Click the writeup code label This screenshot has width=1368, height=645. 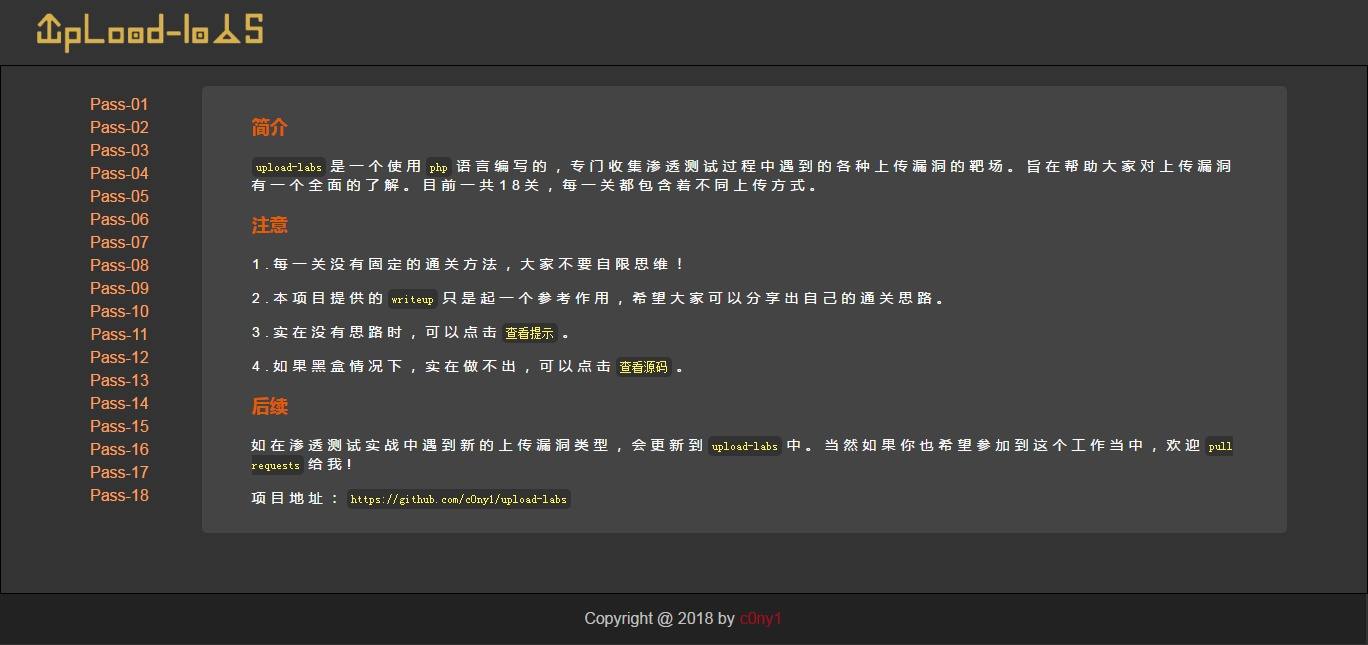click(412, 299)
